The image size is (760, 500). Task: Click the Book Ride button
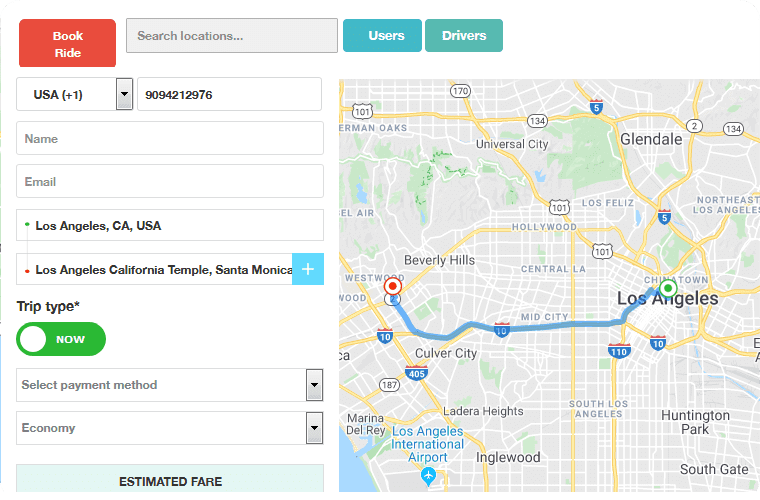67,43
